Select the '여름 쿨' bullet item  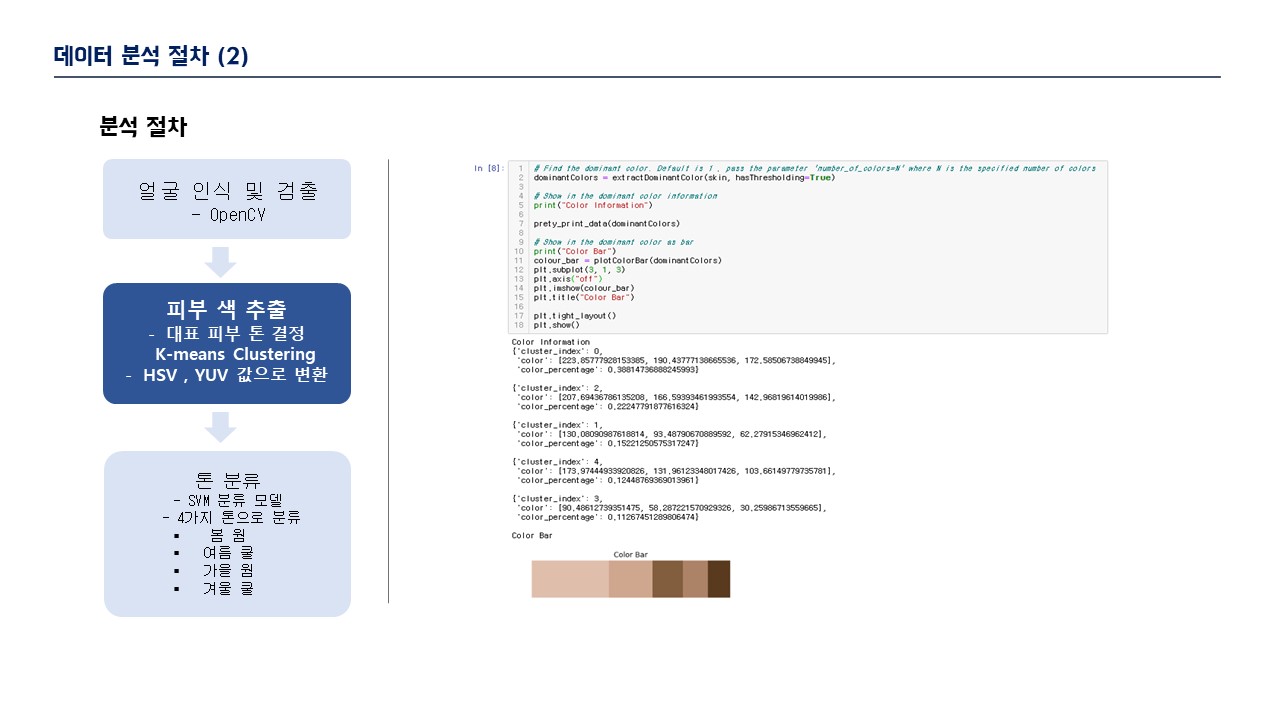[x=228, y=553]
